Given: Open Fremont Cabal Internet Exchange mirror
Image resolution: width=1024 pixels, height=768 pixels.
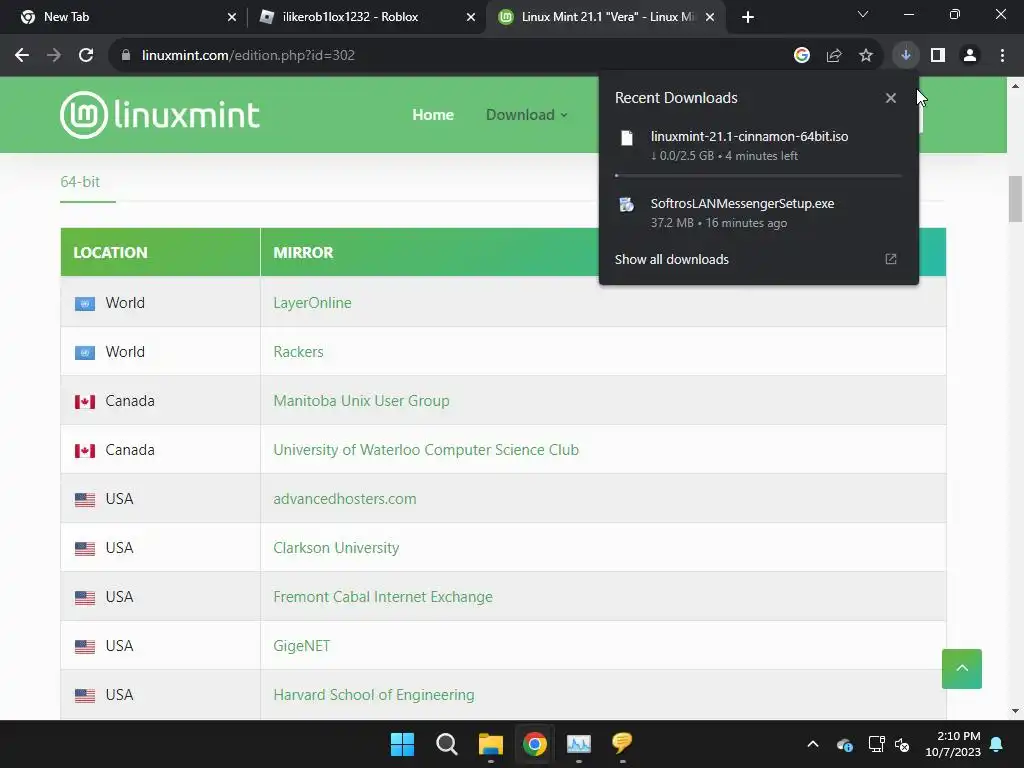Looking at the screenshot, I should (383, 597).
